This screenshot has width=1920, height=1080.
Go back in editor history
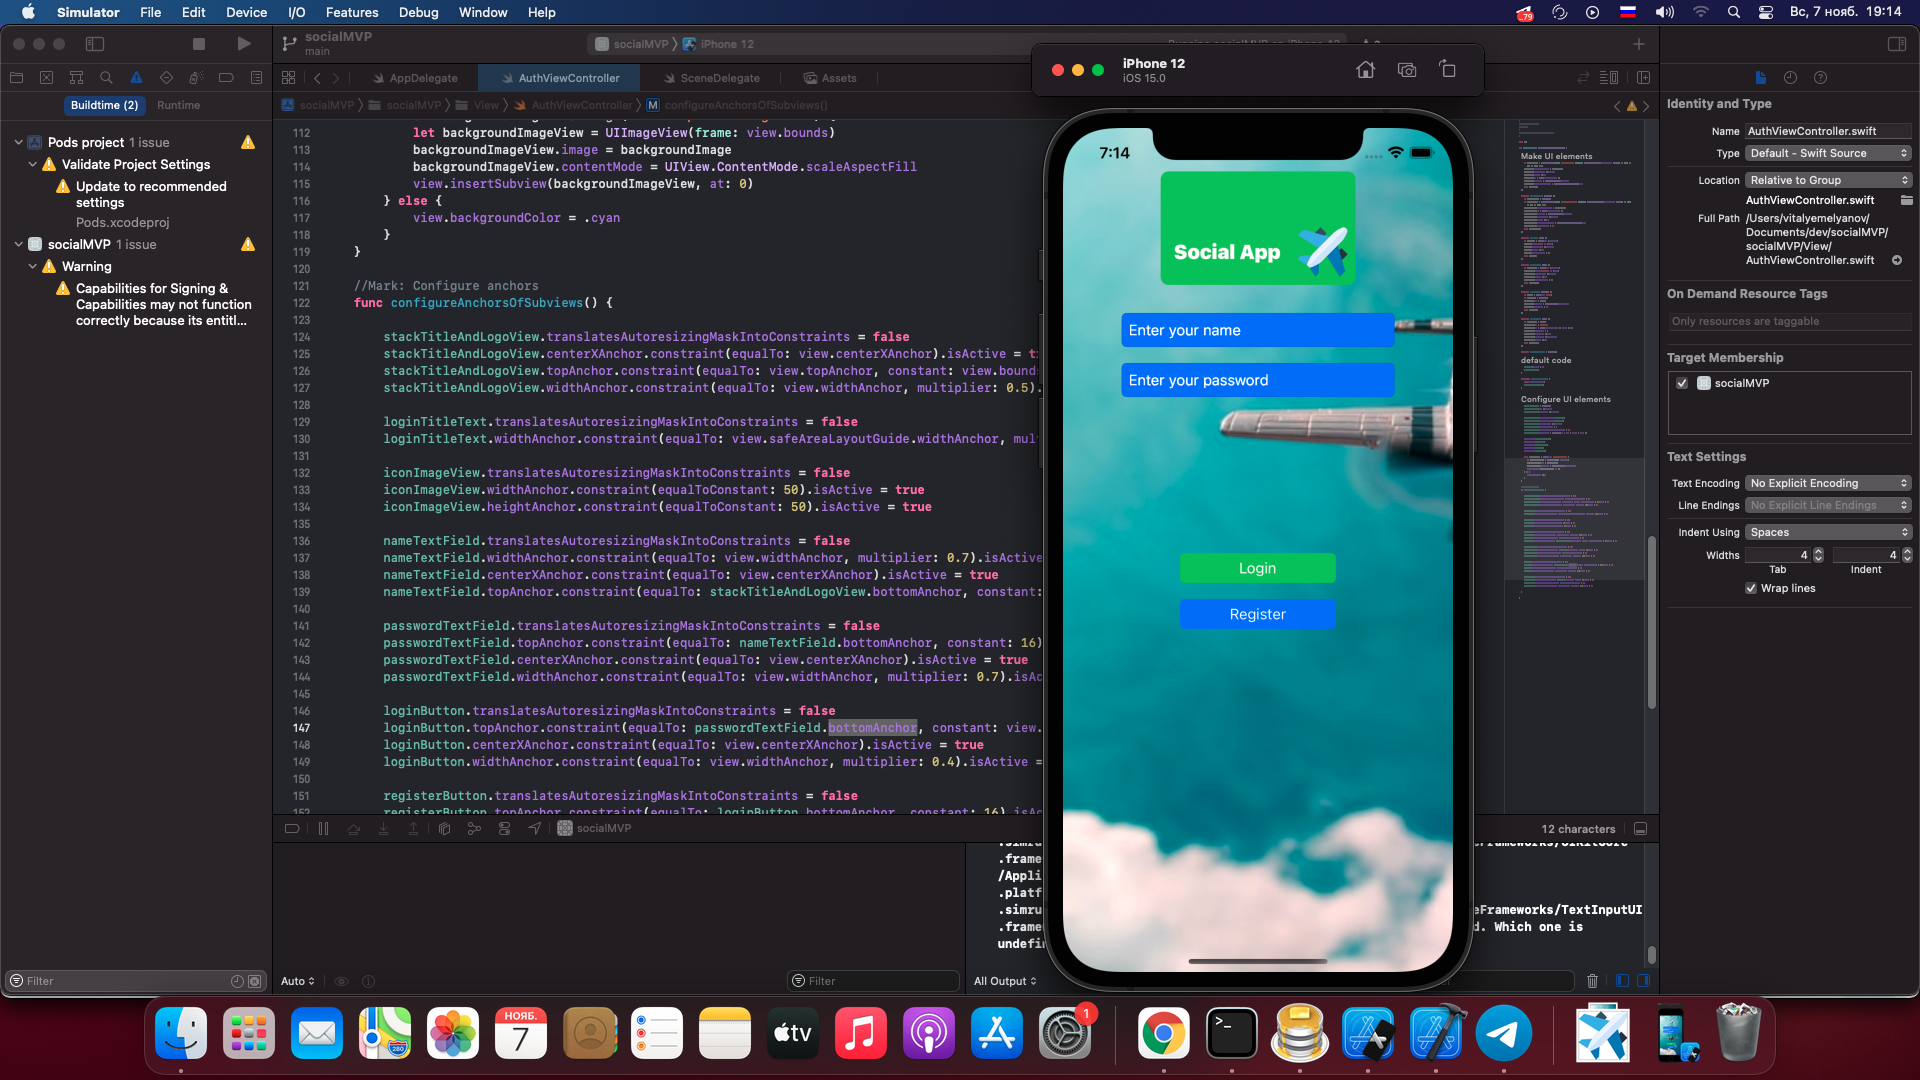(317, 78)
